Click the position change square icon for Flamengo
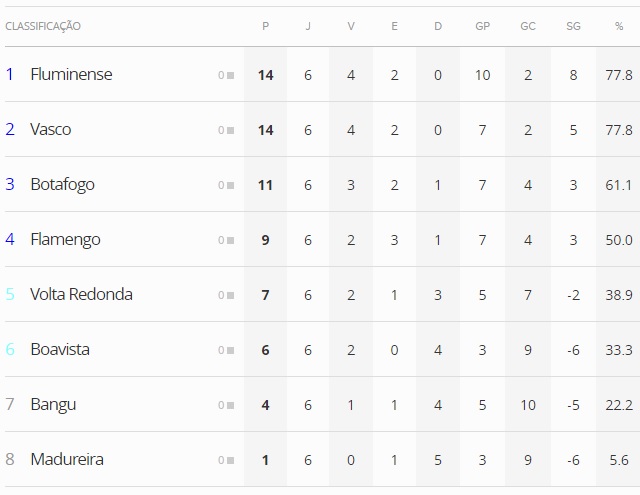The image size is (640, 495). pos(231,240)
